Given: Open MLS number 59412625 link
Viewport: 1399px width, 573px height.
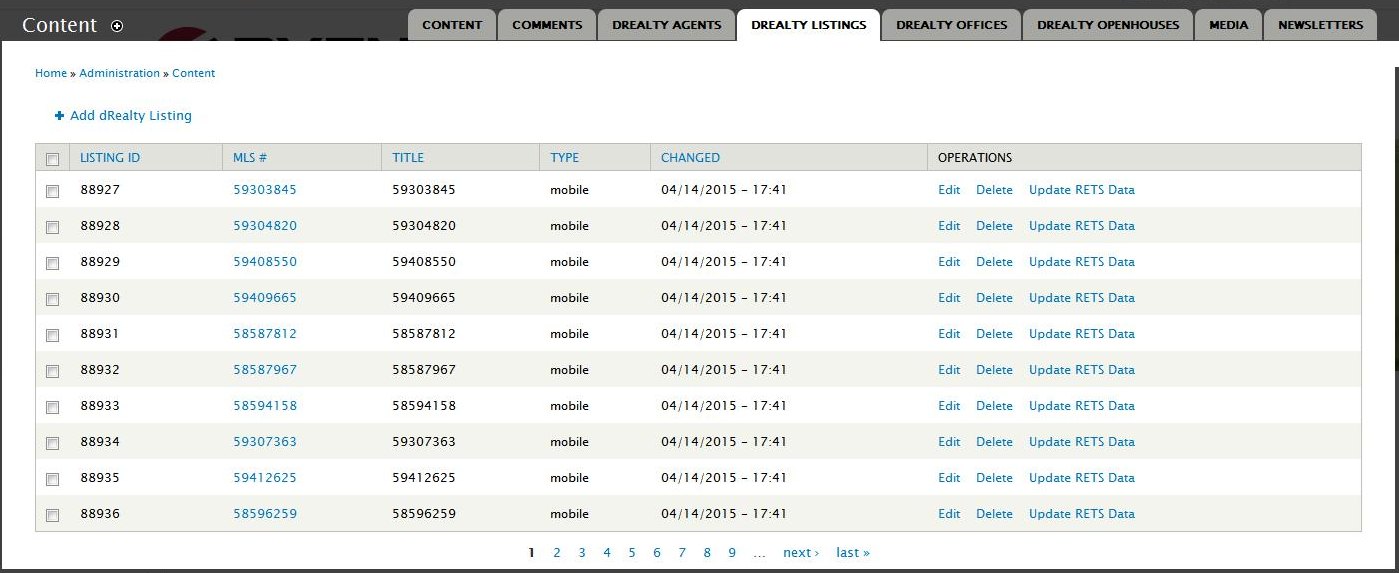Looking at the screenshot, I should click(265, 478).
